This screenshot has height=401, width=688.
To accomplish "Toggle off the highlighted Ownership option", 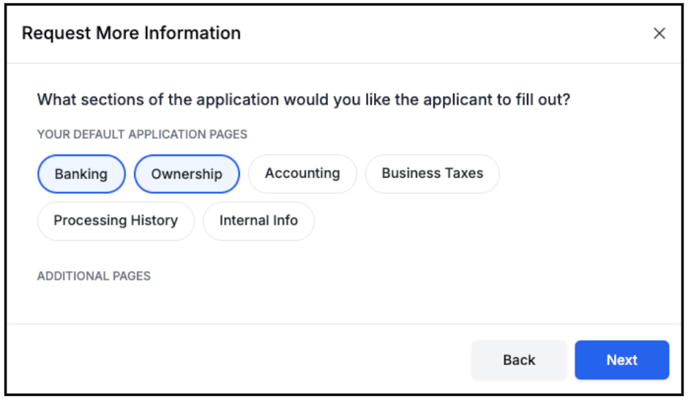I will 187,174.
